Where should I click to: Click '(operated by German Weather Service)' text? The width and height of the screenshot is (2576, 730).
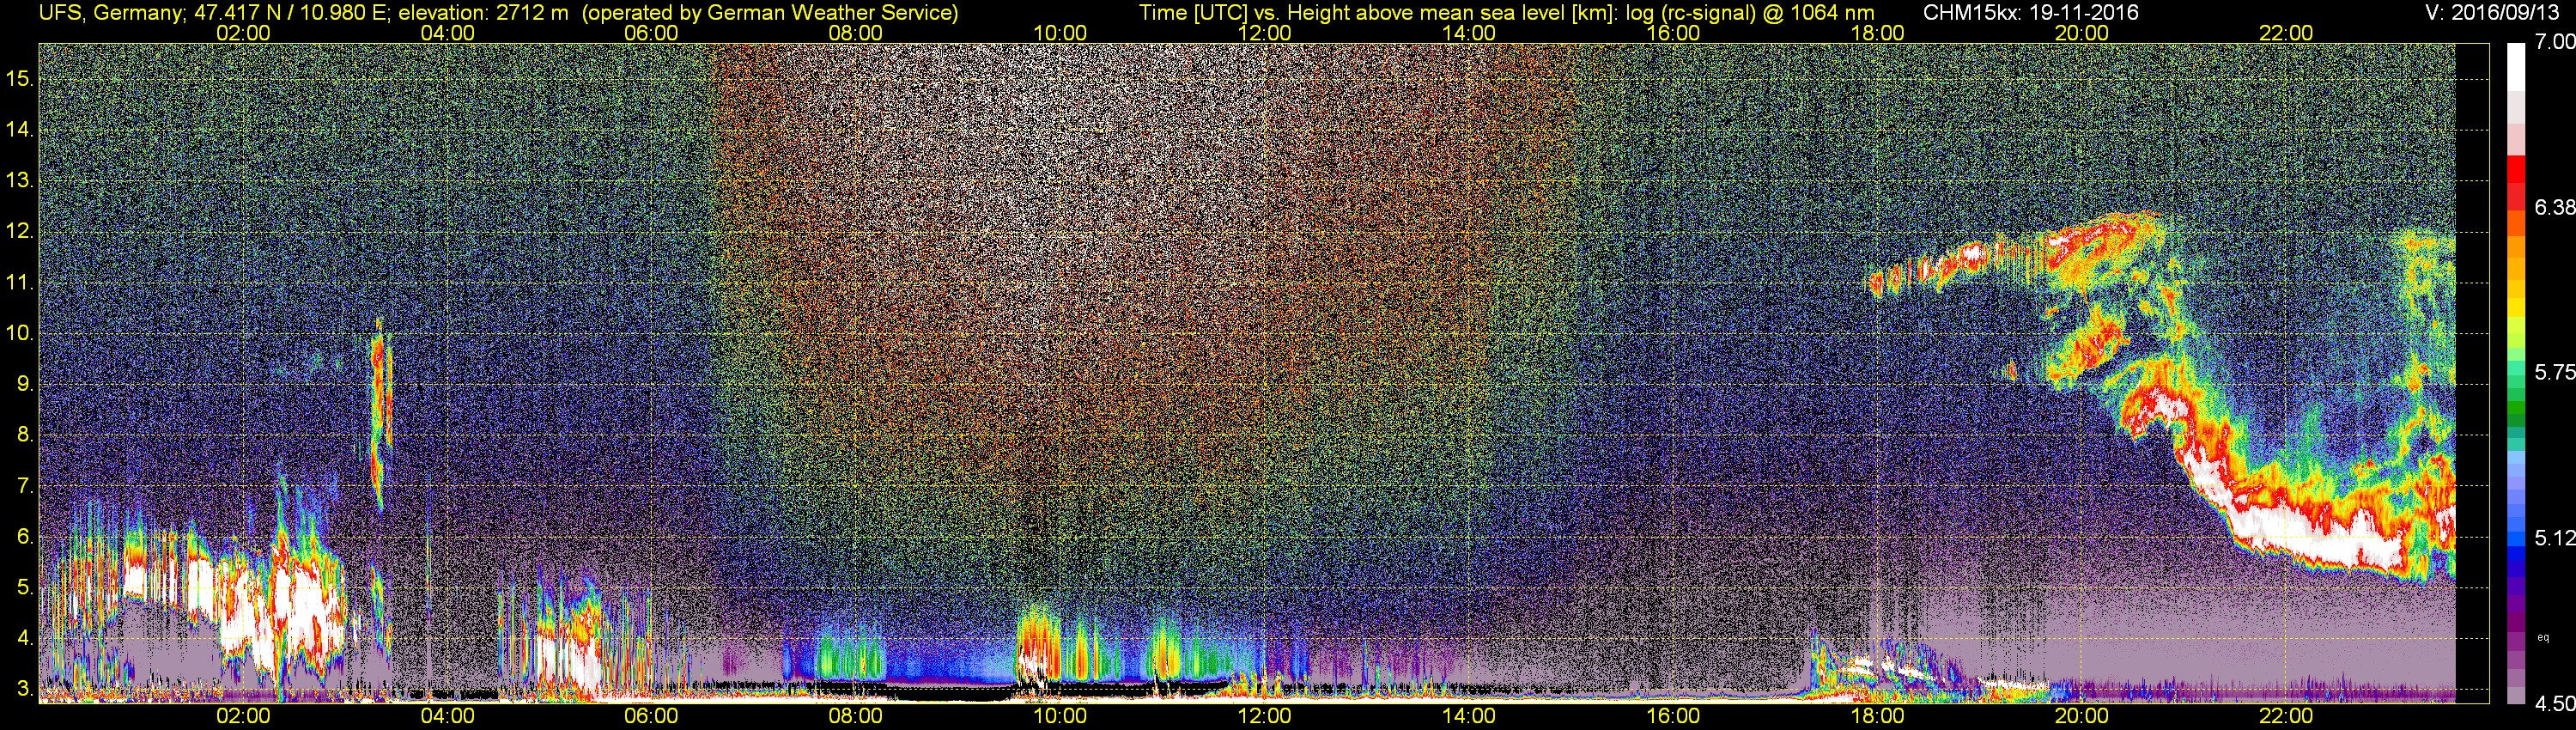coord(770,13)
